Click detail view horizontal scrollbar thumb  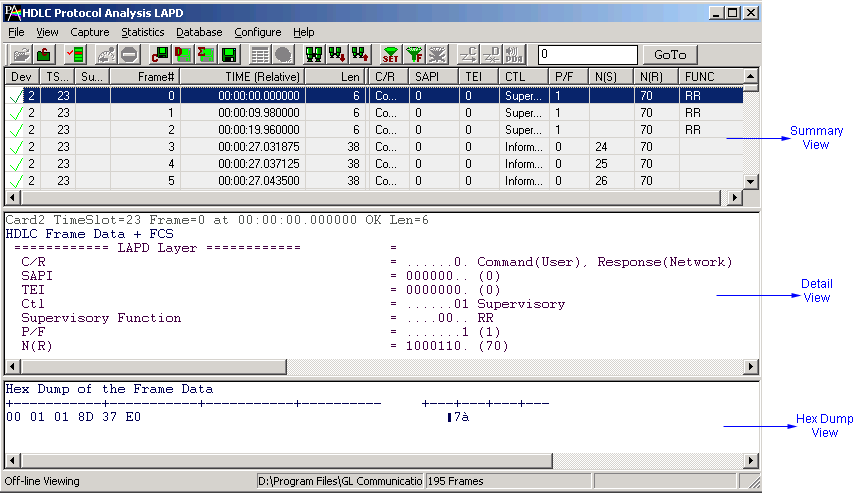(x=153, y=367)
